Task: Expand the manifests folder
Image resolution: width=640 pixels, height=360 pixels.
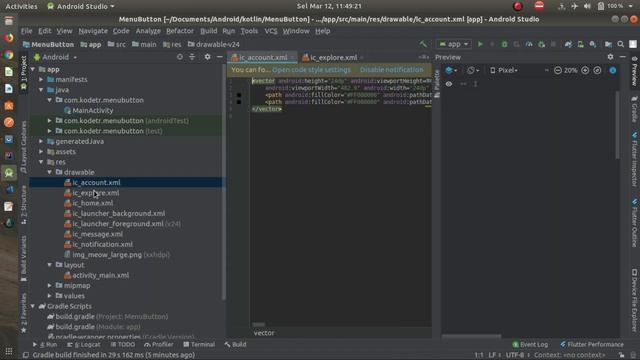Action: [x=41, y=80]
